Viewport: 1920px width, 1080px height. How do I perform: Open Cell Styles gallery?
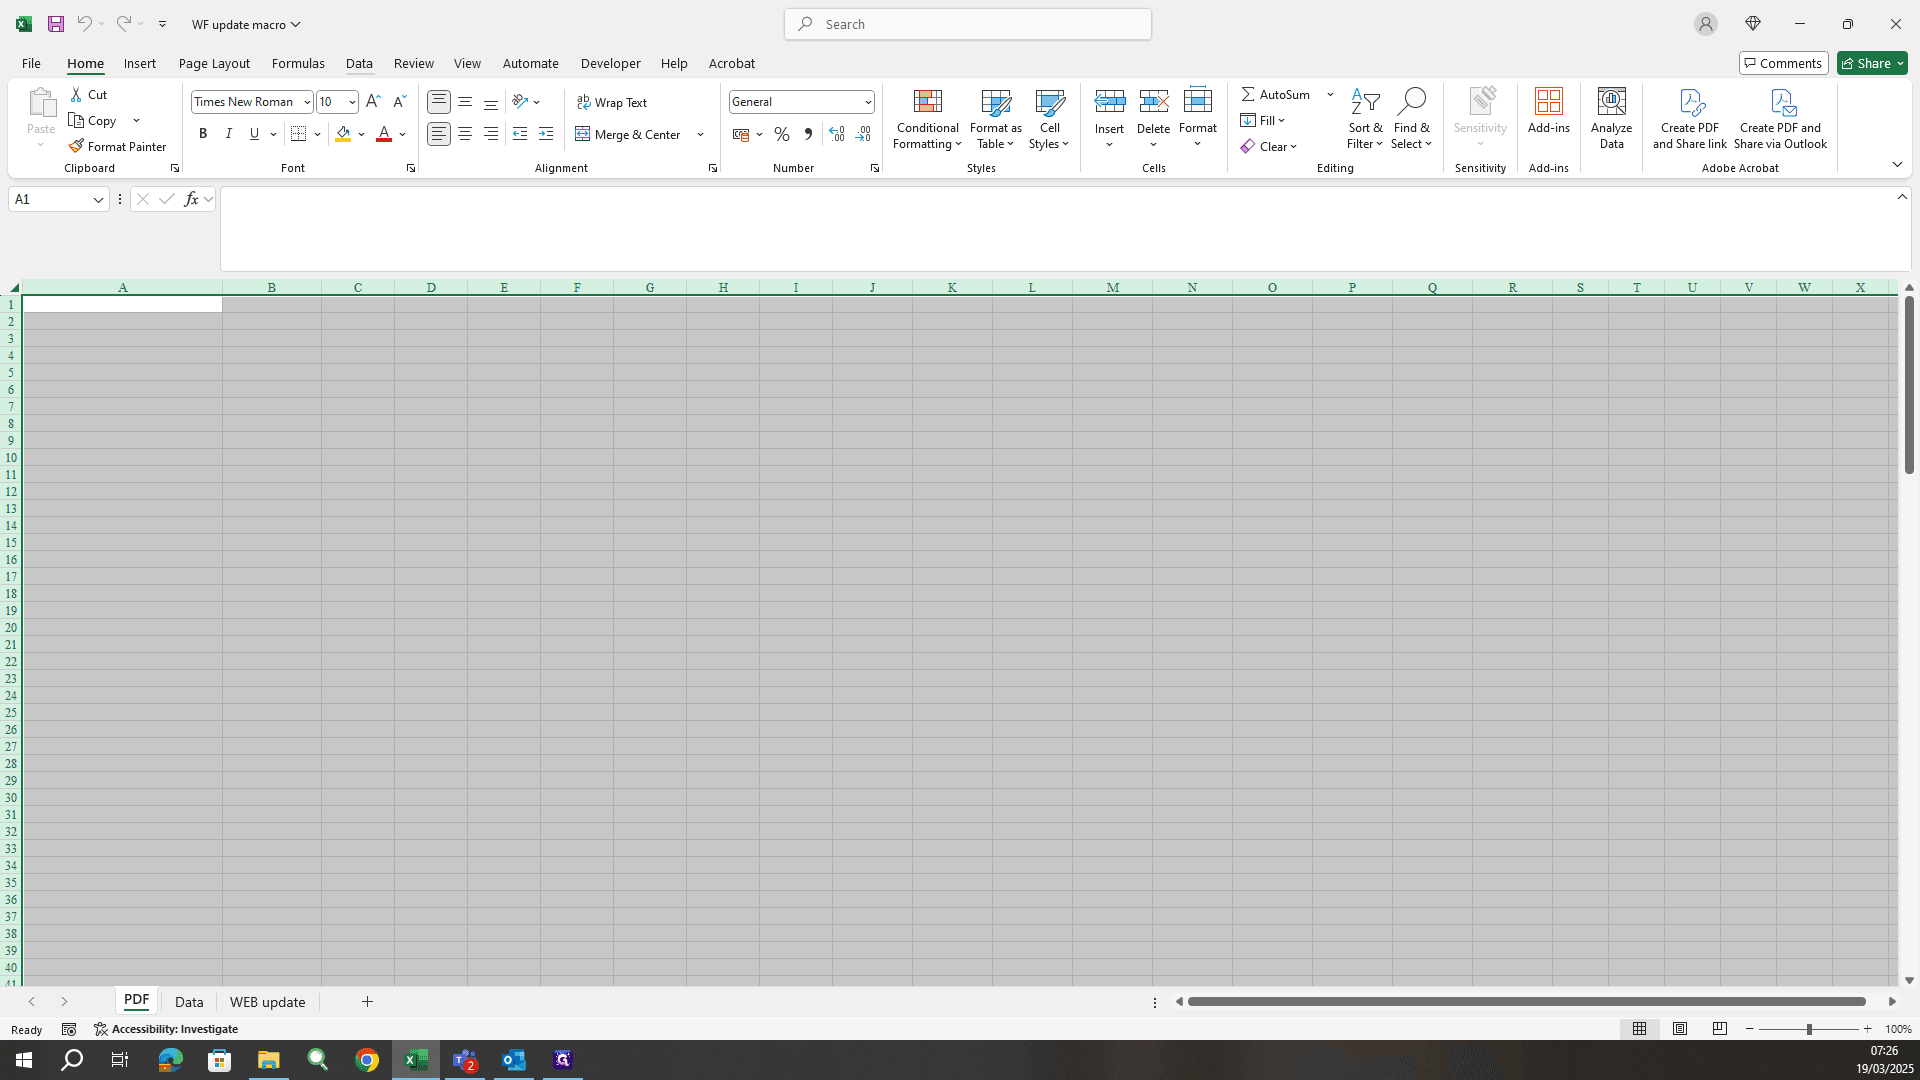tap(1049, 119)
